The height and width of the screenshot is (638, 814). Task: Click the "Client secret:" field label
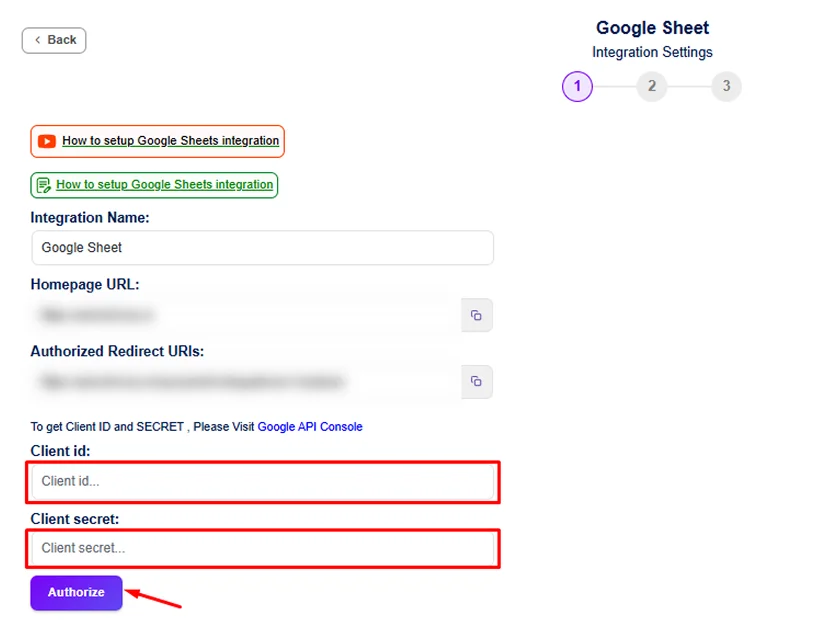tap(75, 519)
